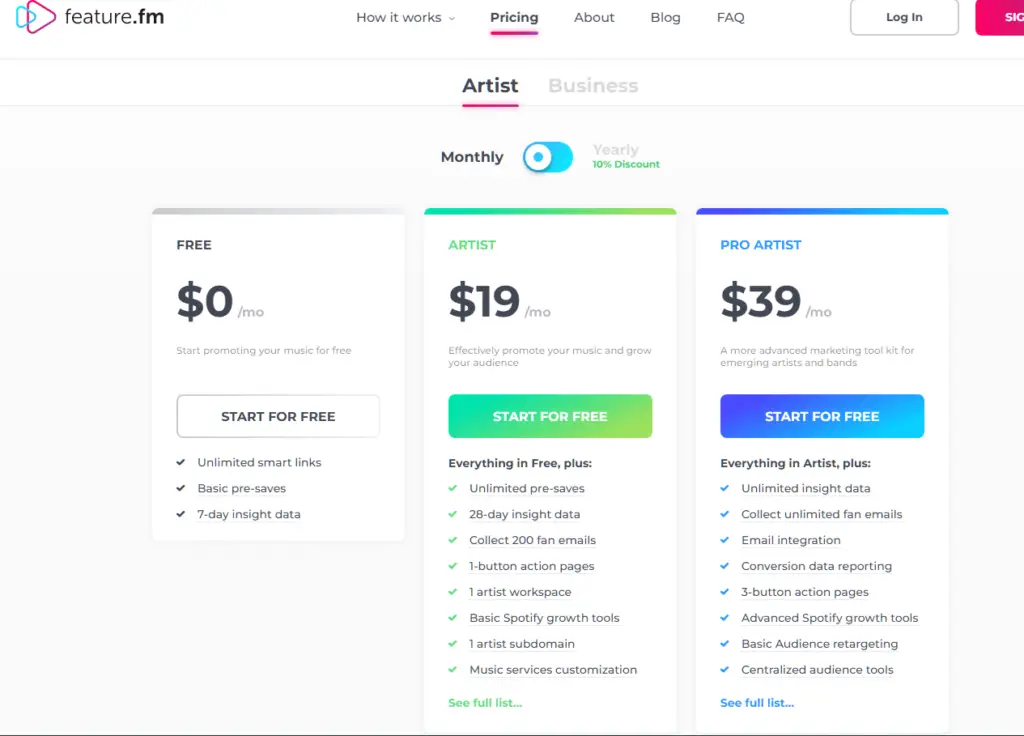Click the blue Pro Artist Start For Free button

[x=822, y=416]
